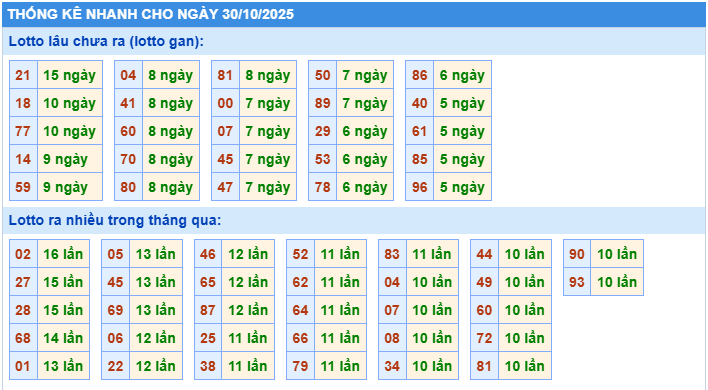The height and width of the screenshot is (390, 708).
Task: Select lotto gan number 70
Action: coord(128,159)
